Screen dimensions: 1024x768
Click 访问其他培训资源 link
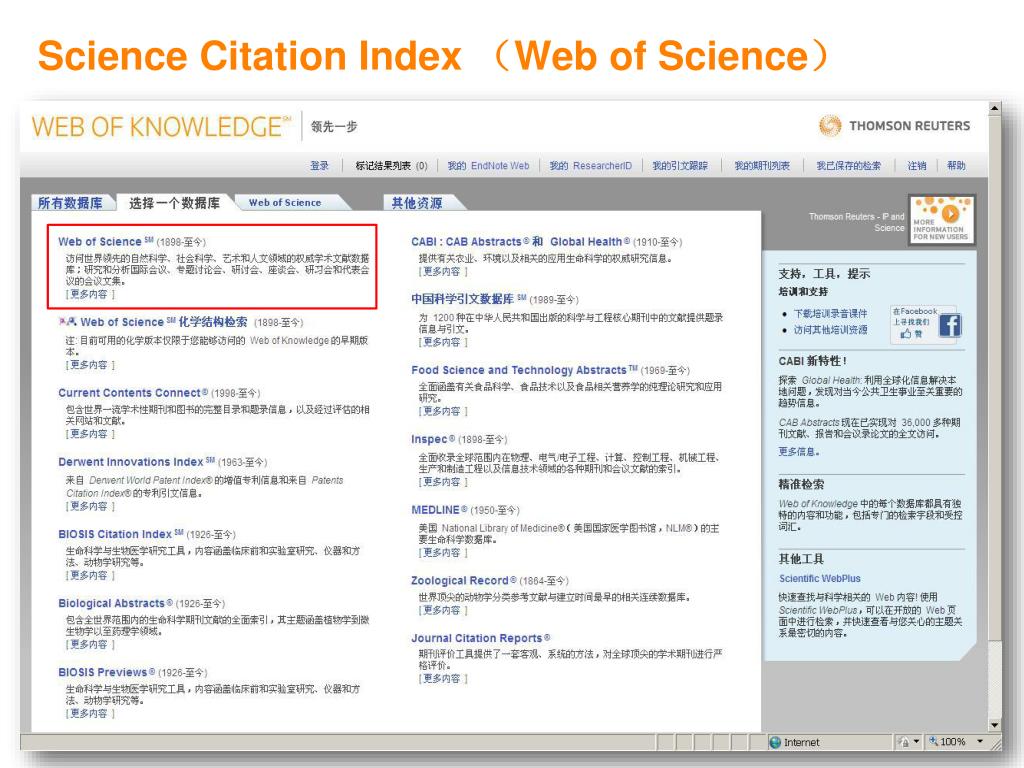tap(831, 330)
